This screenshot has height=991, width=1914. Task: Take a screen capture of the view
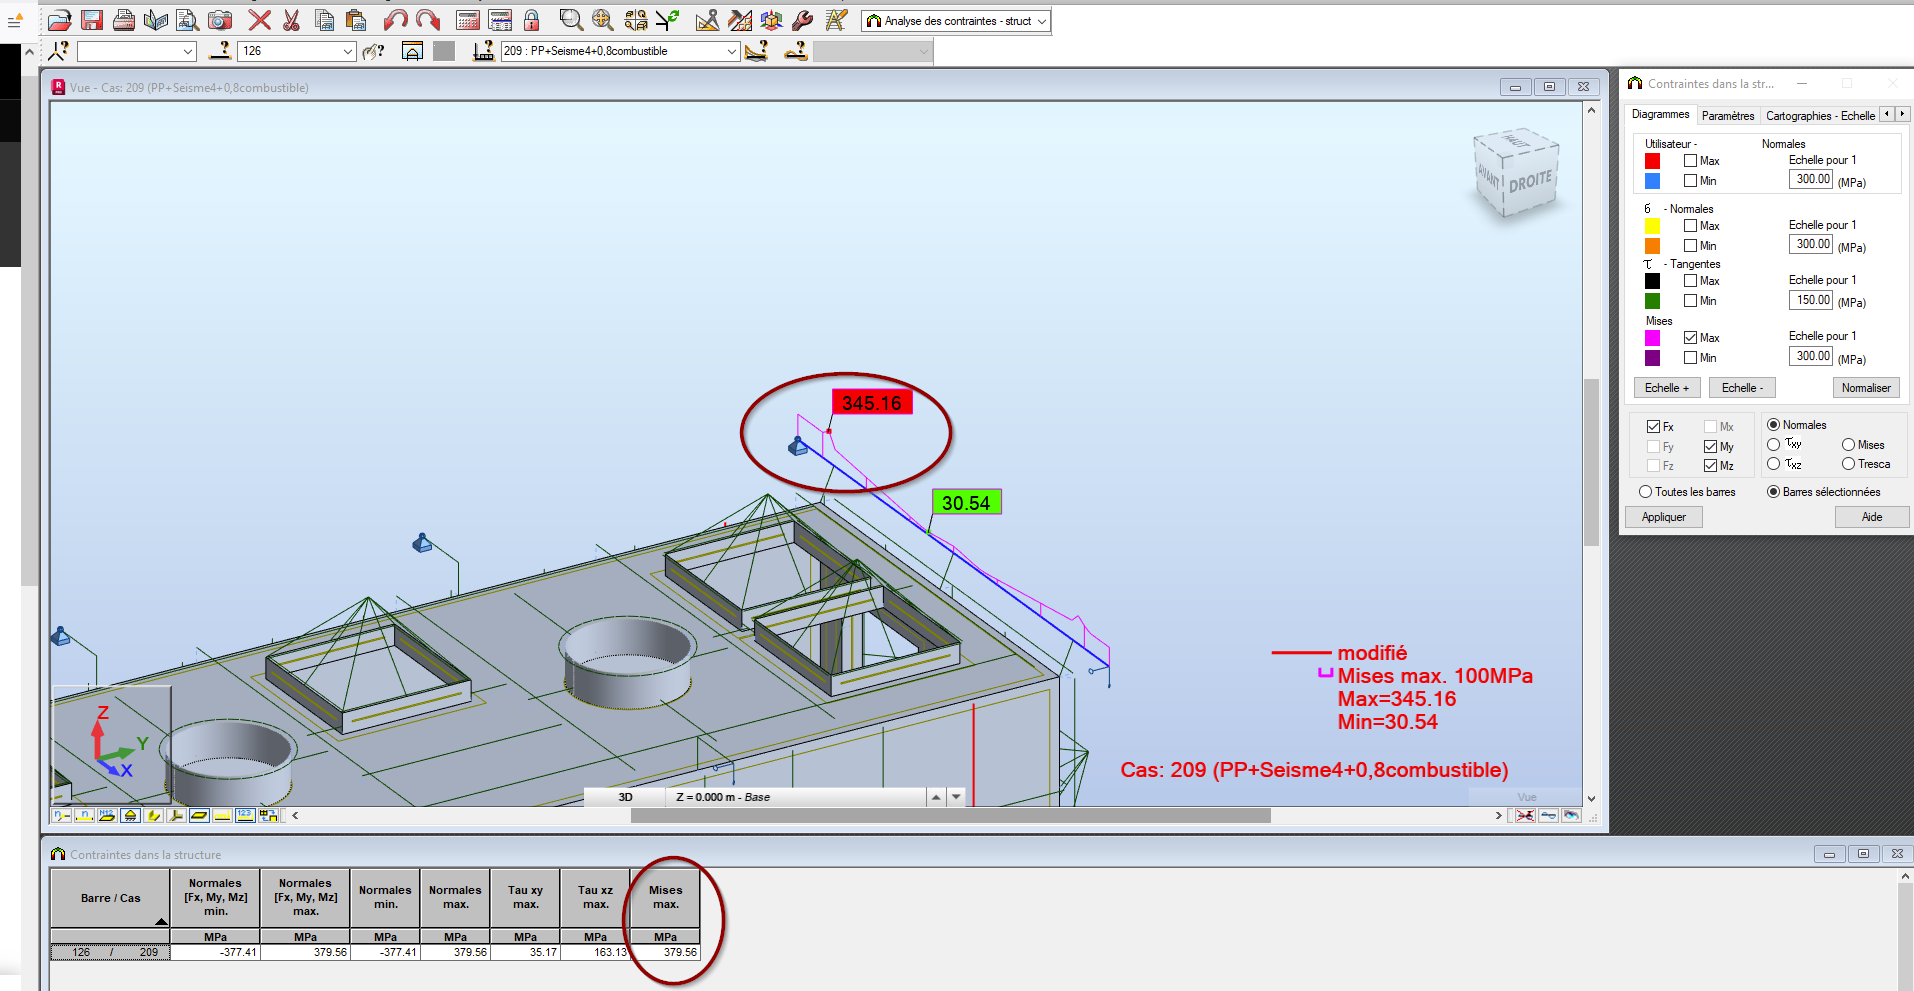(x=219, y=20)
